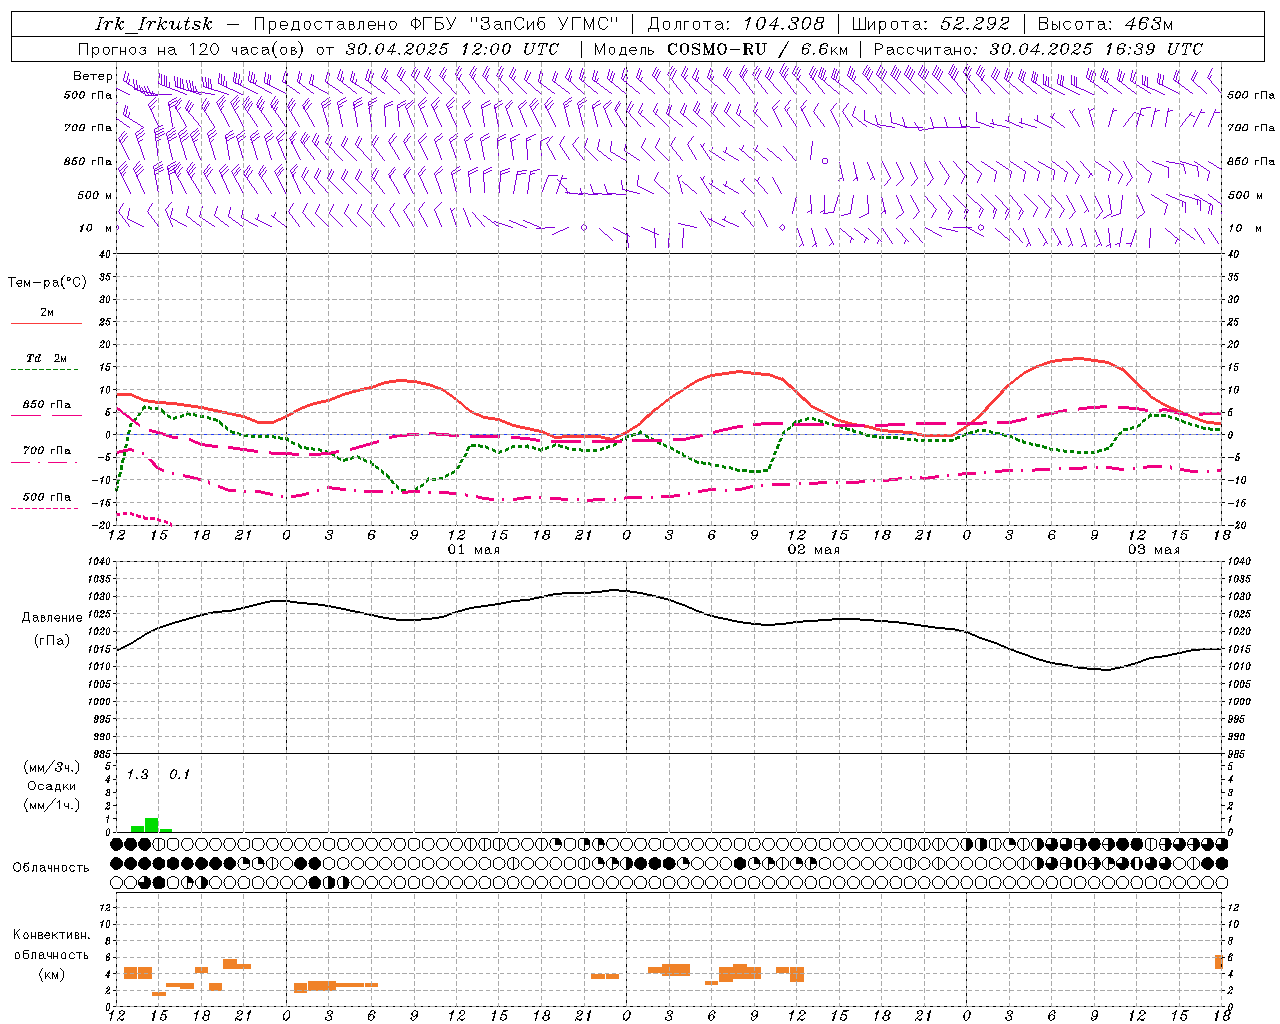Click the 03 мая date label

(1153, 550)
